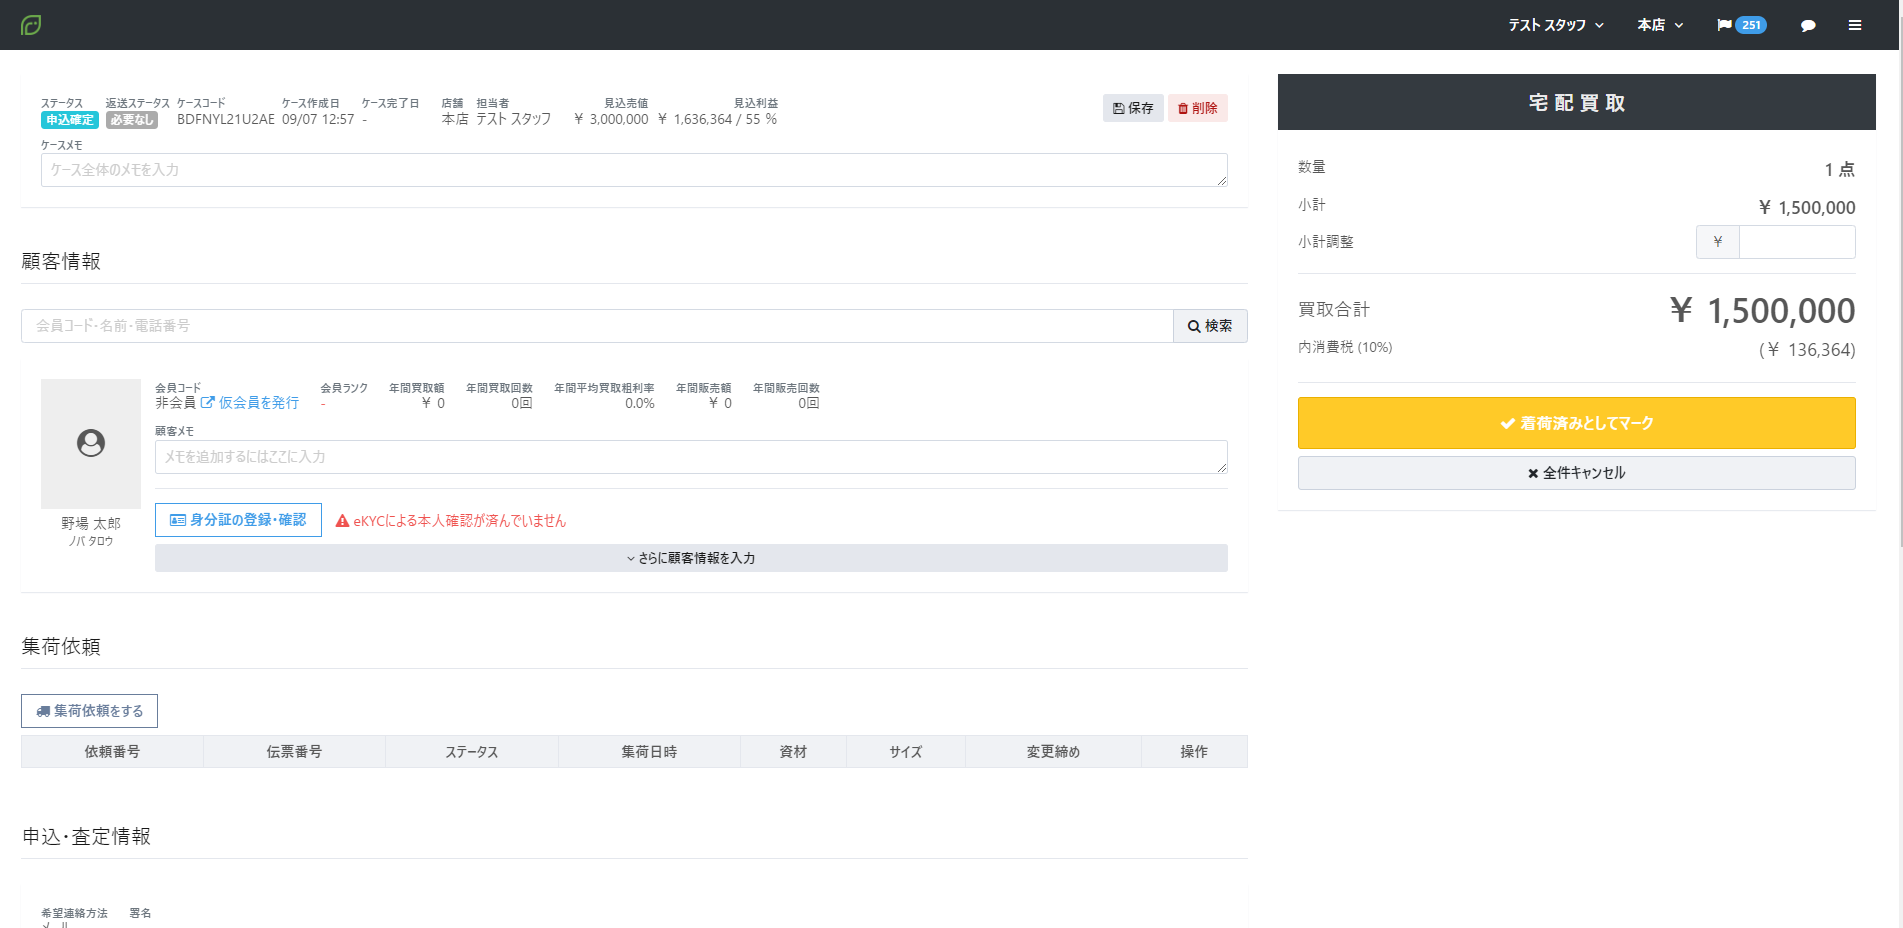The width and height of the screenshot is (1903, 928).
Task: Click the 集荷依頼をする button
Action: (x=89, y=711)
